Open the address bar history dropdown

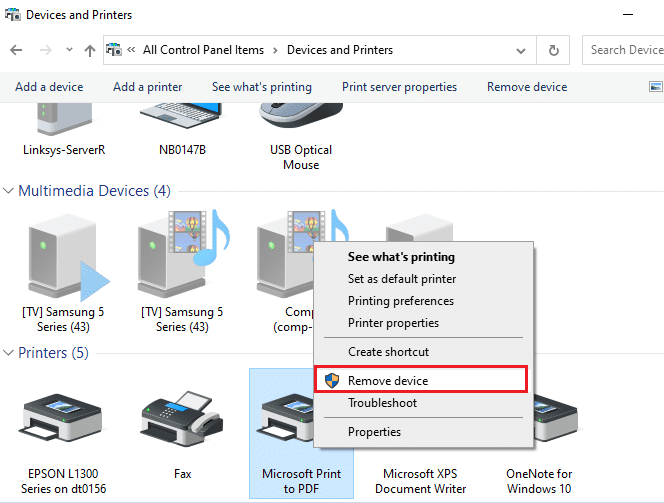click(521, 50)
